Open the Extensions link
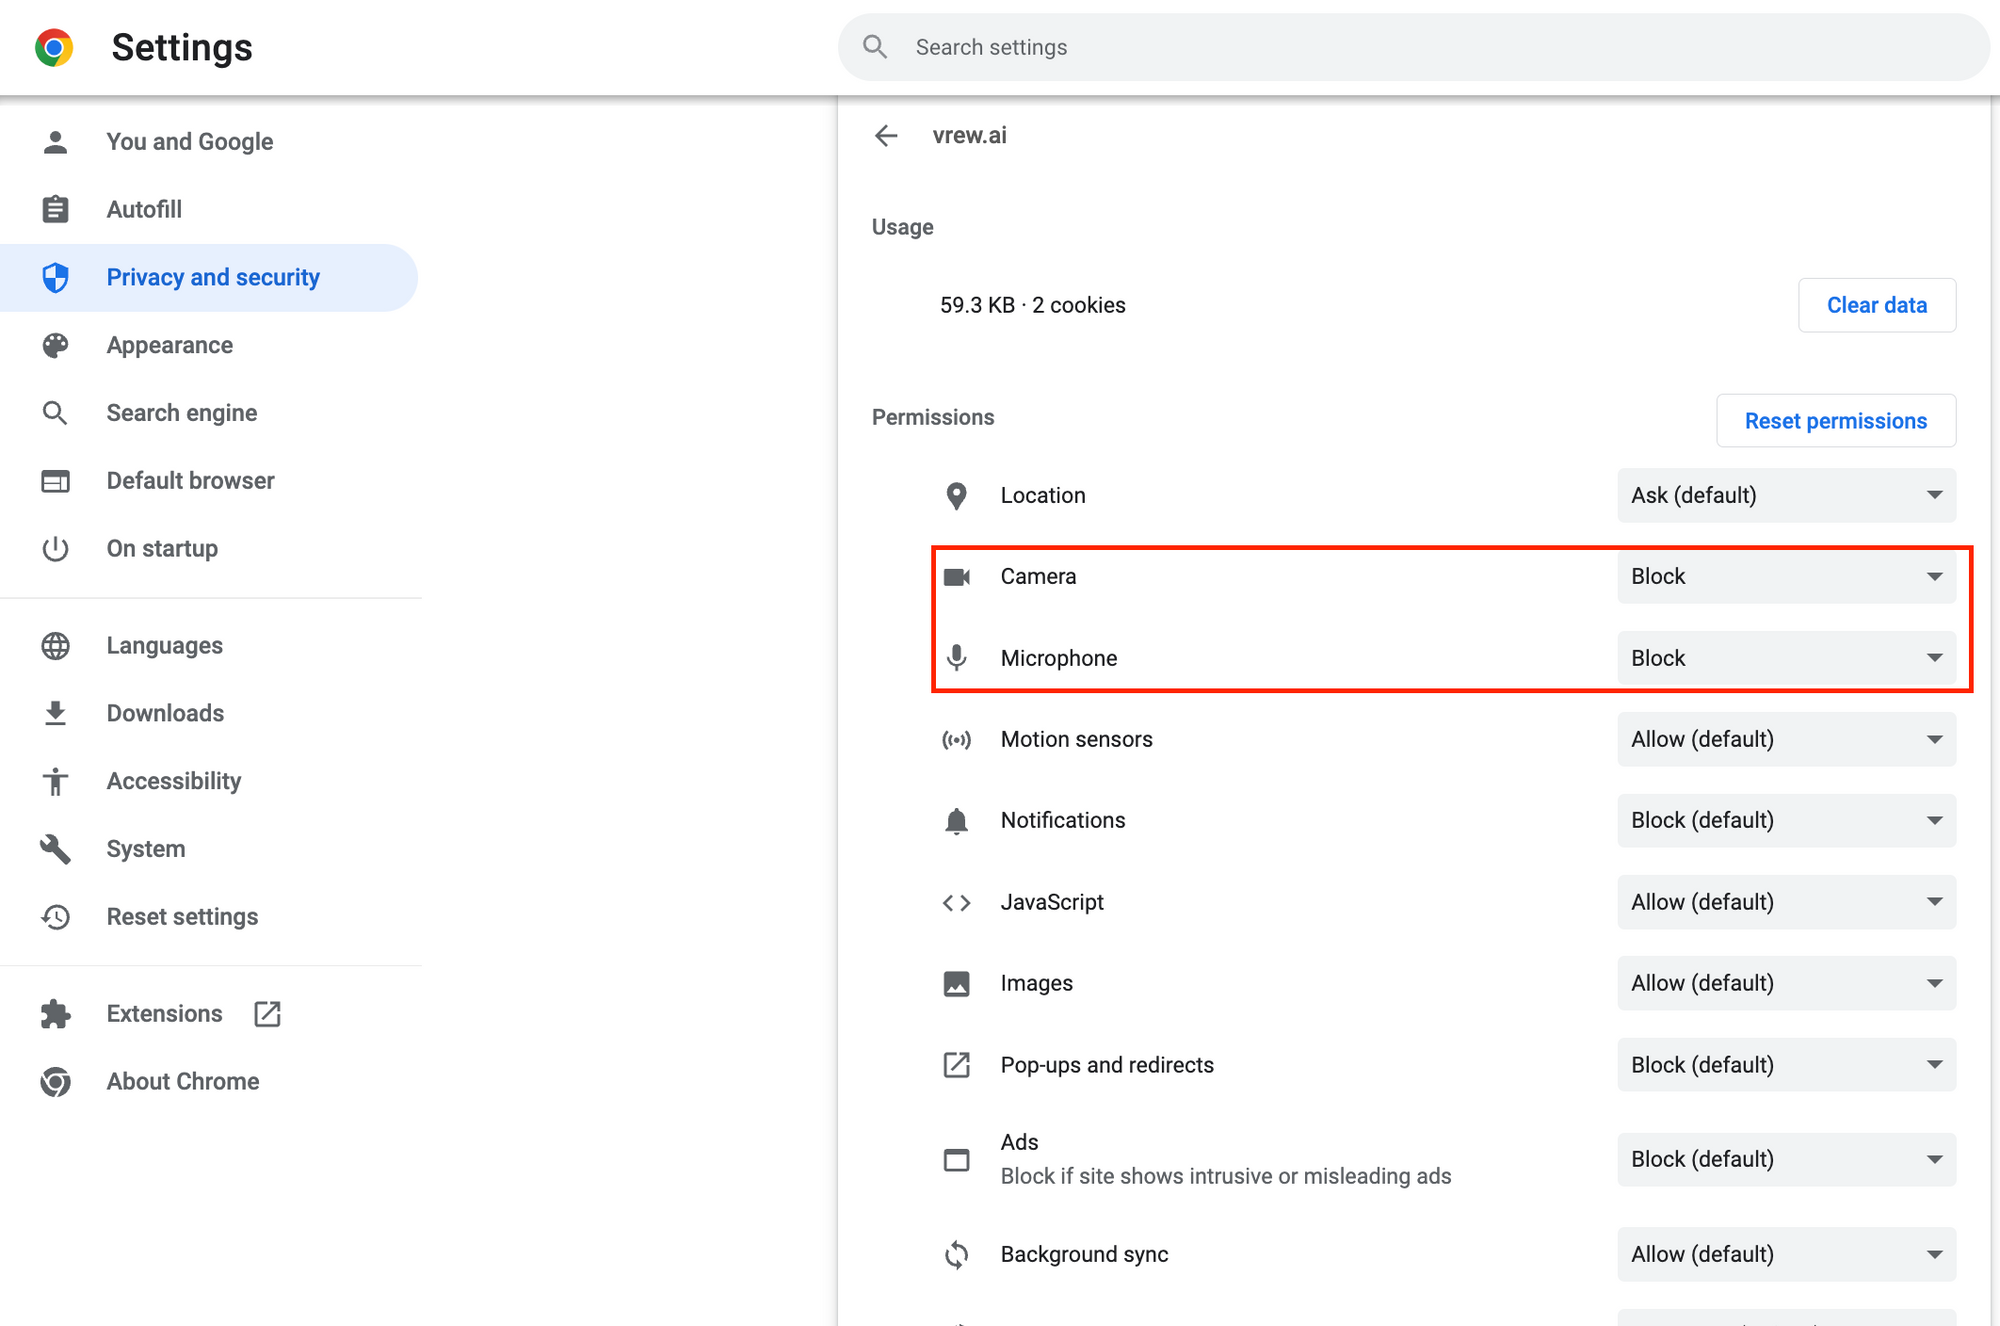The image size is (2000, 1326). (208, 1014)
